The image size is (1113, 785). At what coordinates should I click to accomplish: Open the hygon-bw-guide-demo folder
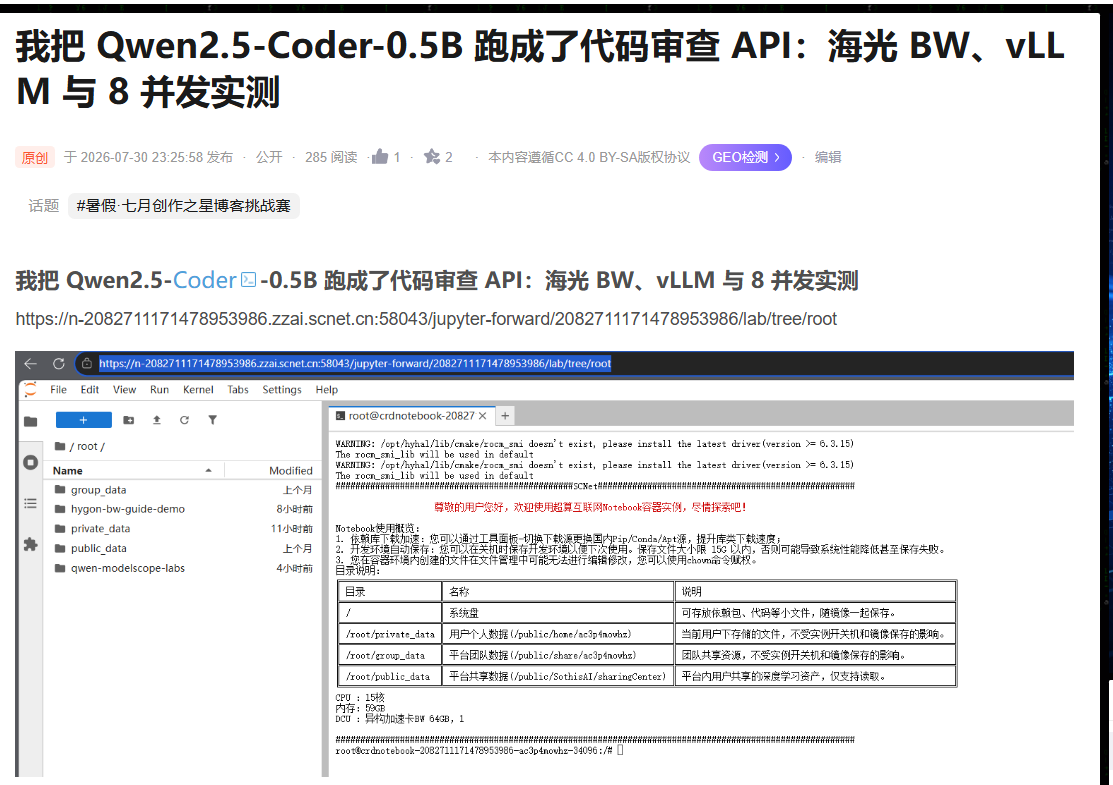point(183,509)
